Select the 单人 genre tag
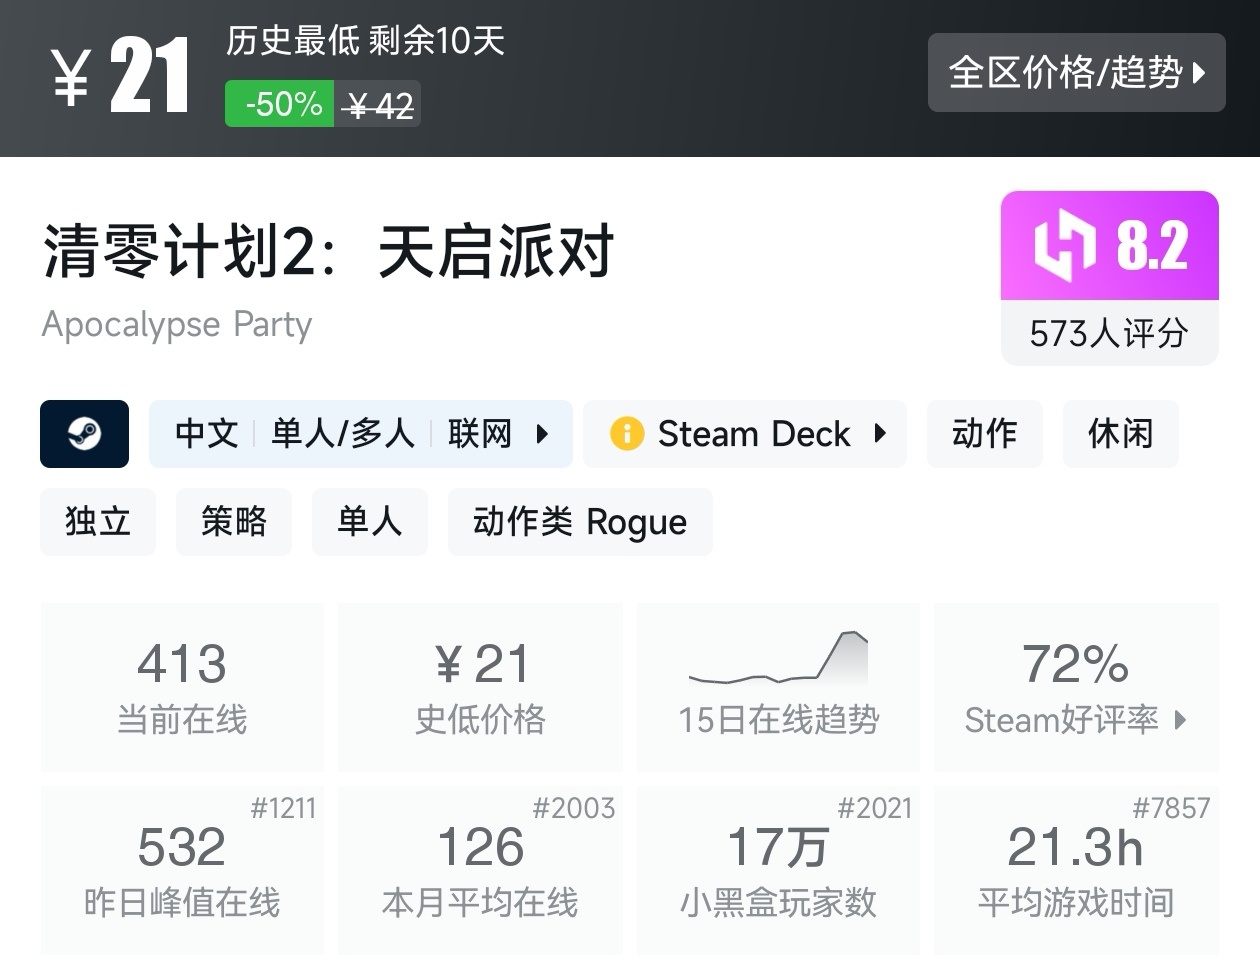 pos(369,522)
